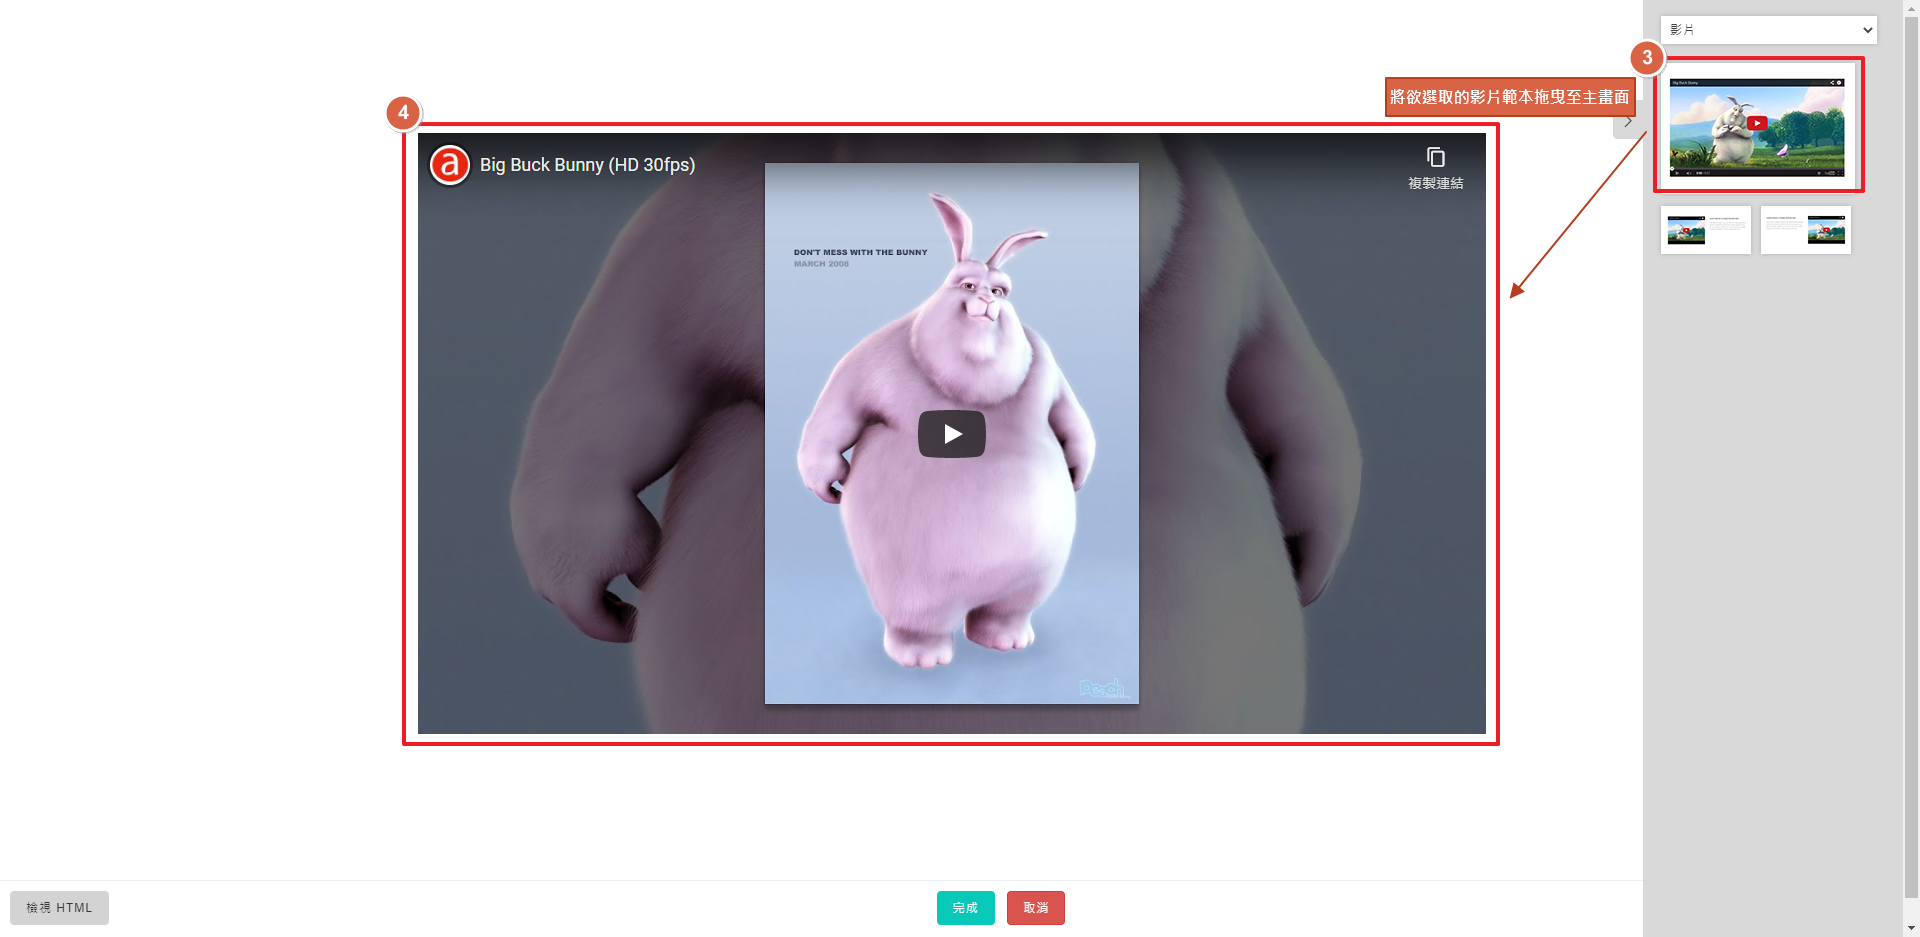
Task: Click the Peach logo on the poster
Action: (x=1103, y=688)
